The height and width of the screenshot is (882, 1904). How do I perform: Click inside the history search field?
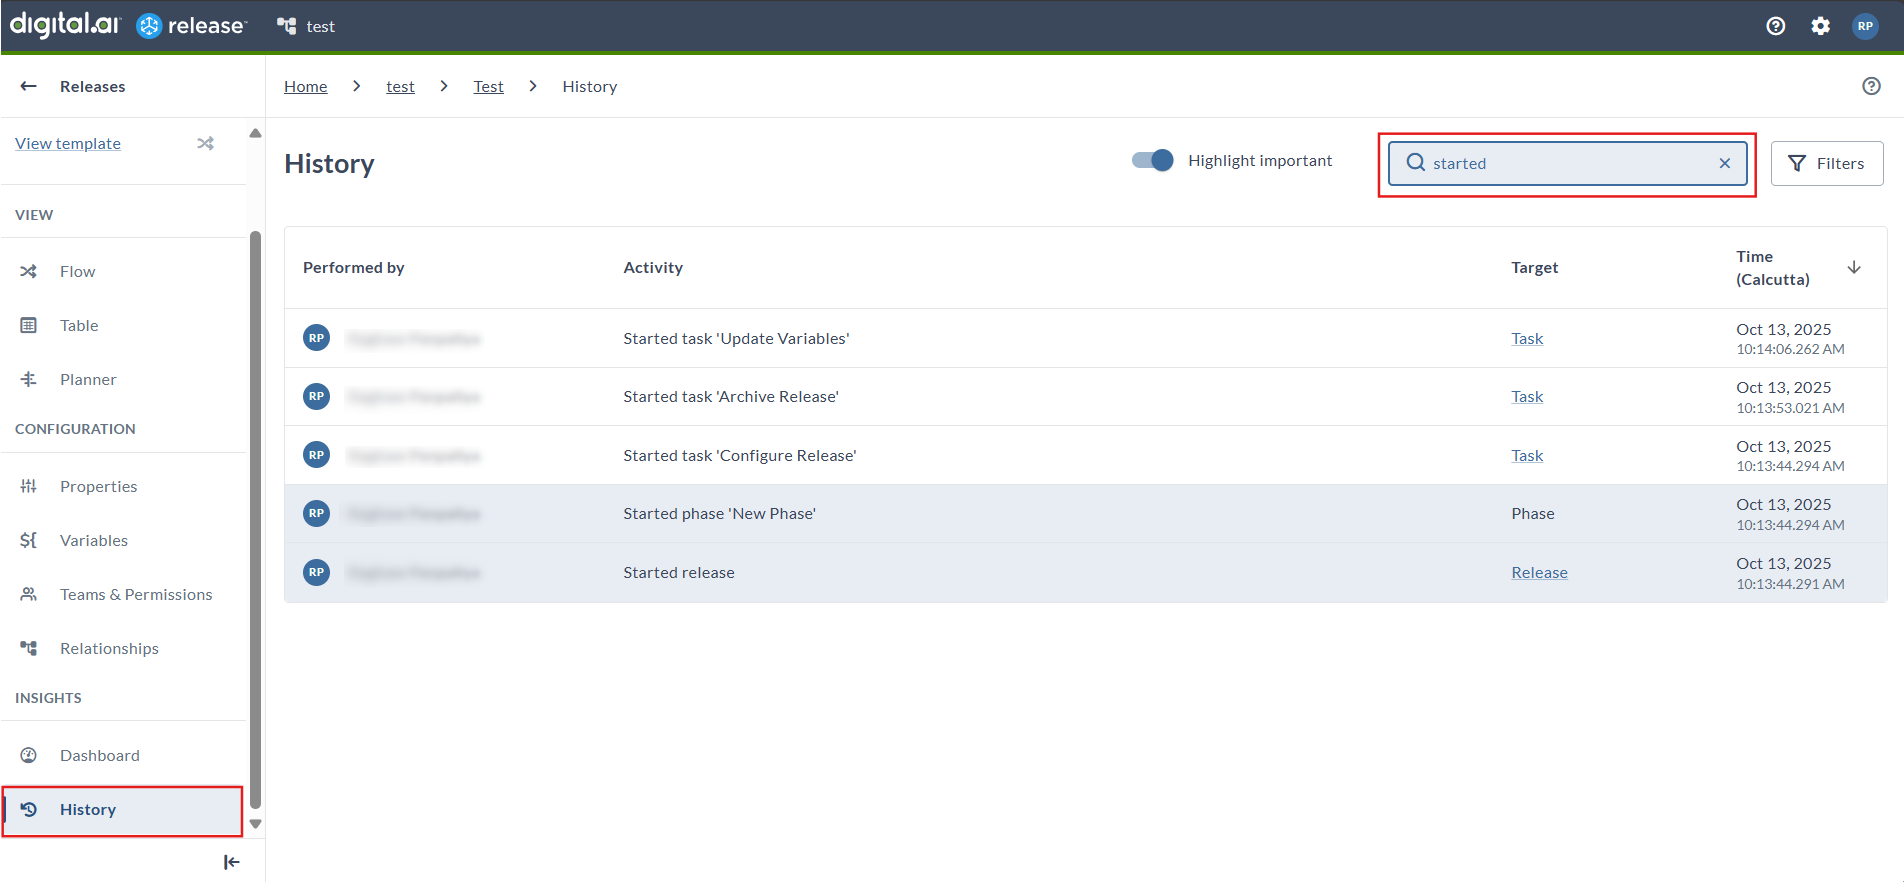pos(1570,163)
